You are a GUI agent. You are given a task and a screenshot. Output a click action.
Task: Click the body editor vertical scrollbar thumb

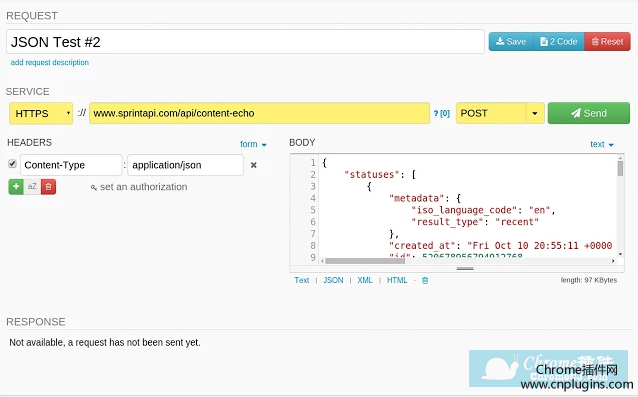pyautogui.click(x=620, y=168)
